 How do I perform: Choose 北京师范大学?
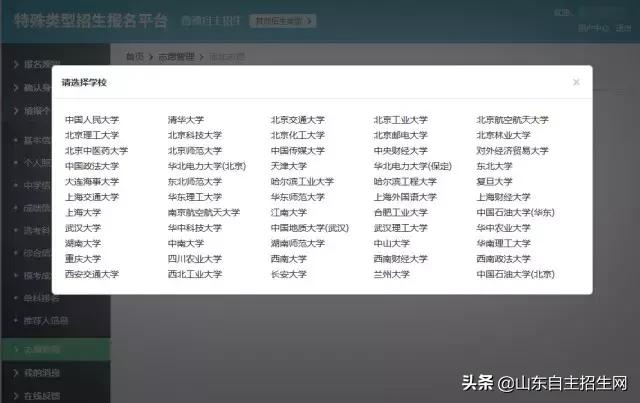195,151
